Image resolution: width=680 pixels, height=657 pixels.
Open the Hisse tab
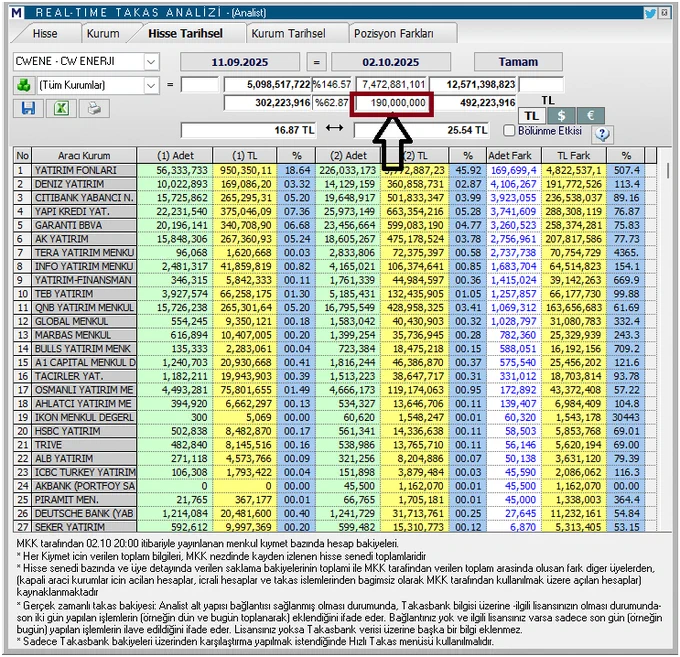coord(45,33)
